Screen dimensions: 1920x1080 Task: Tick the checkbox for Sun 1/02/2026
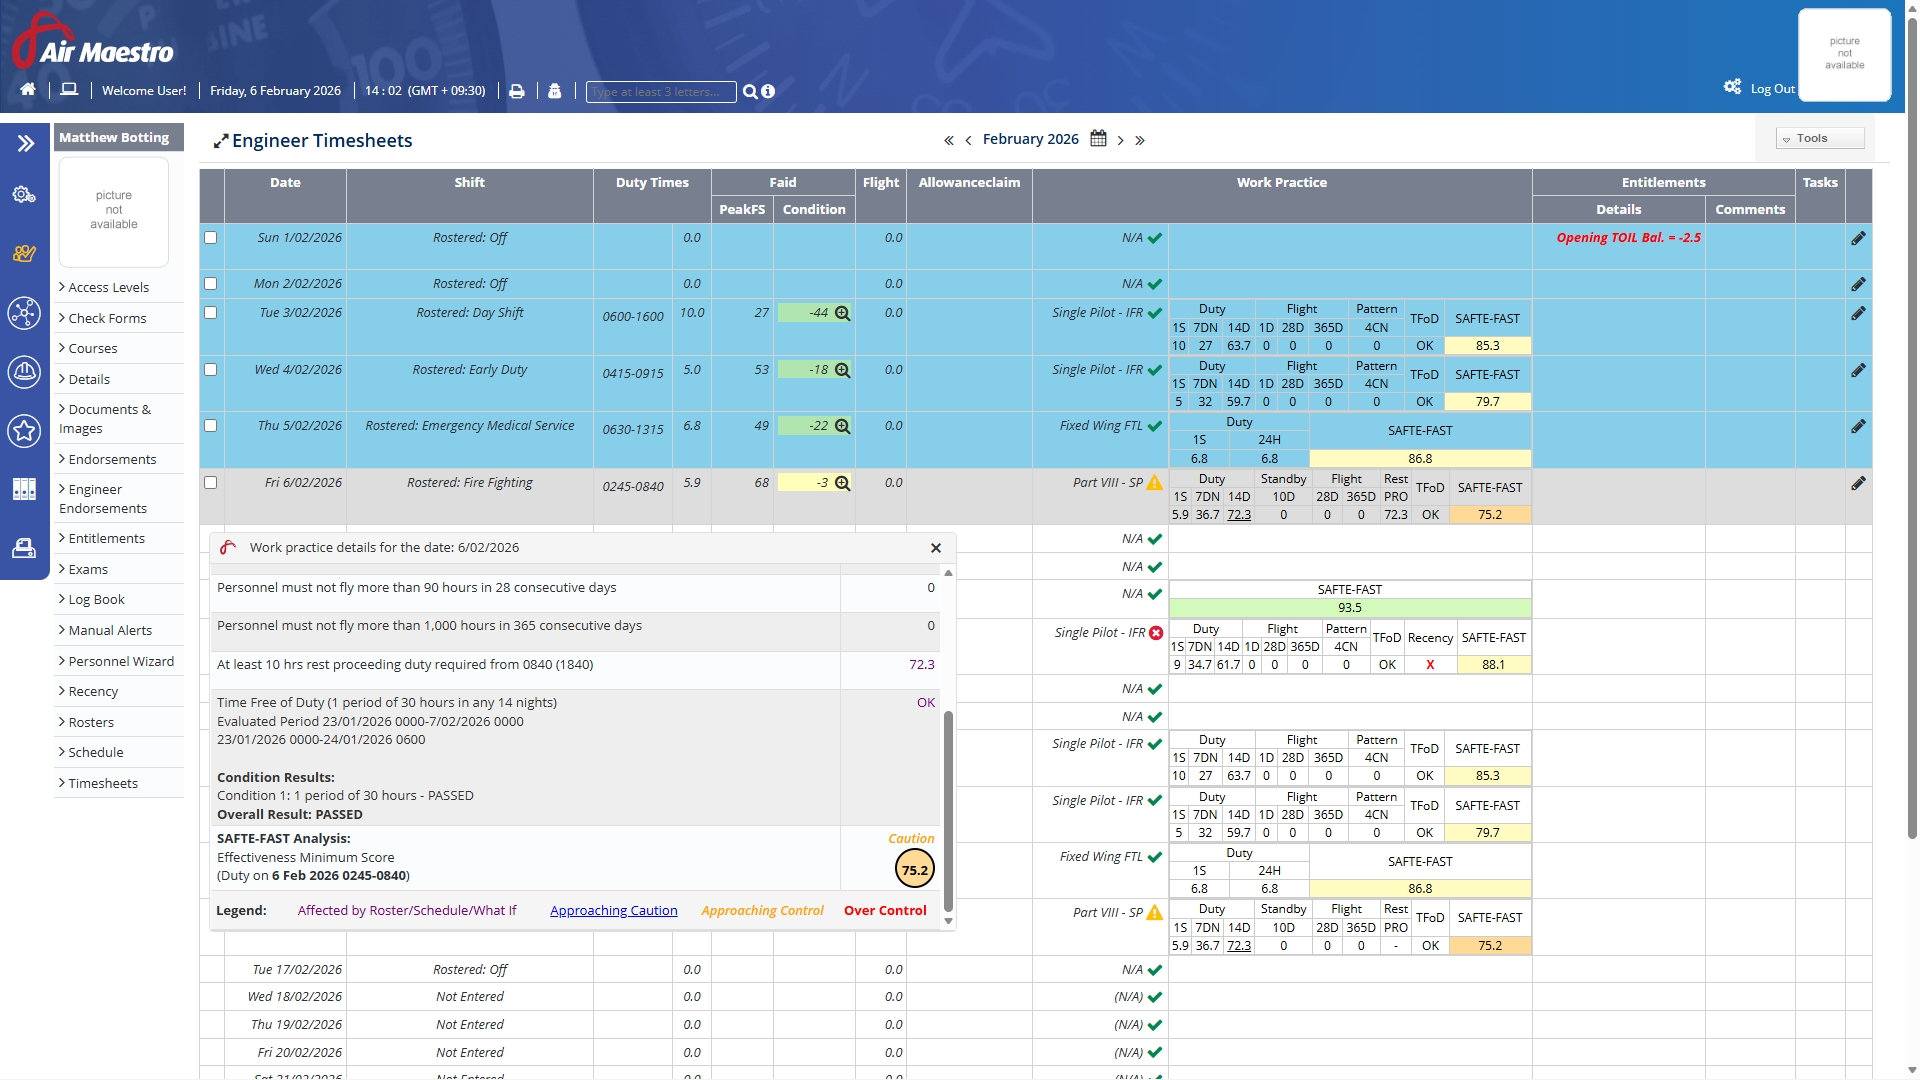coord(210,238)
